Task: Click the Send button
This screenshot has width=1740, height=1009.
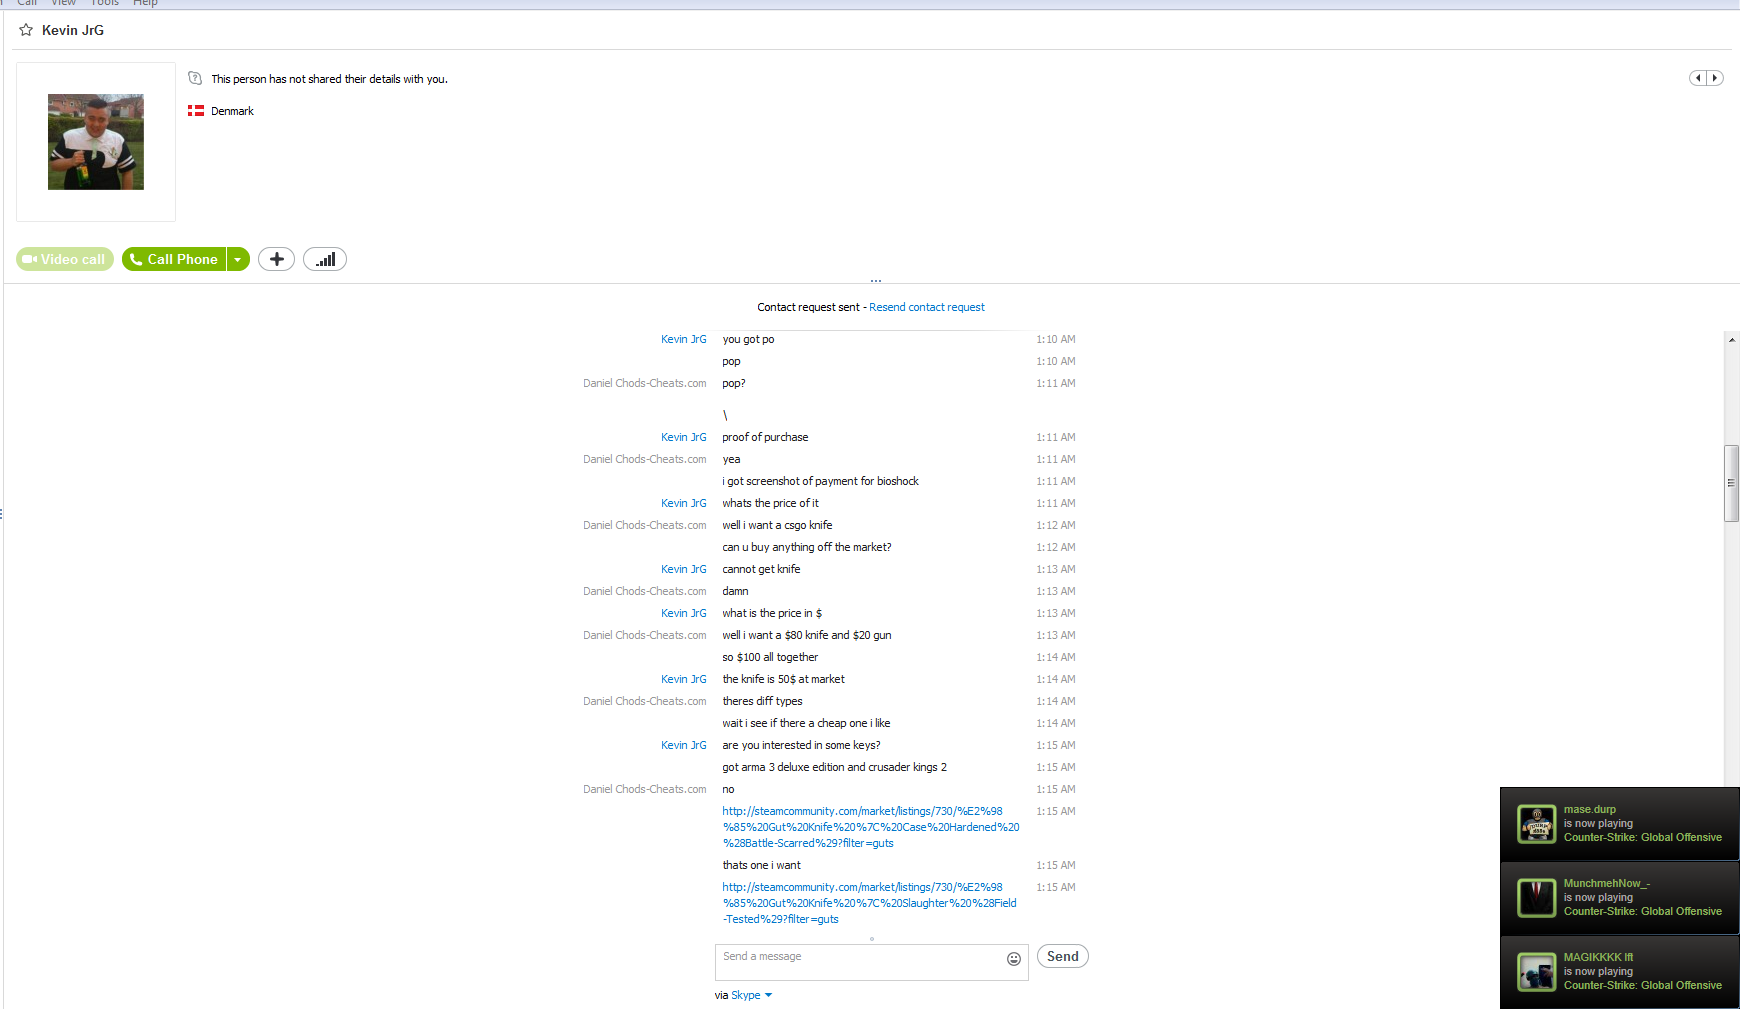Action: [1062, 956]
